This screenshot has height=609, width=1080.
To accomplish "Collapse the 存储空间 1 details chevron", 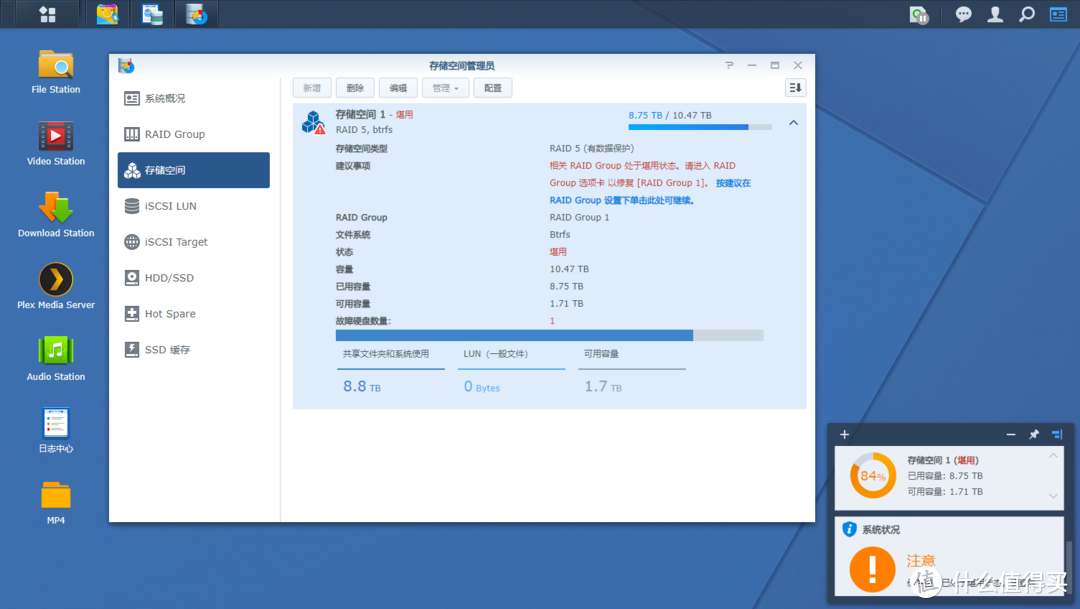I will tap(793, 123).
